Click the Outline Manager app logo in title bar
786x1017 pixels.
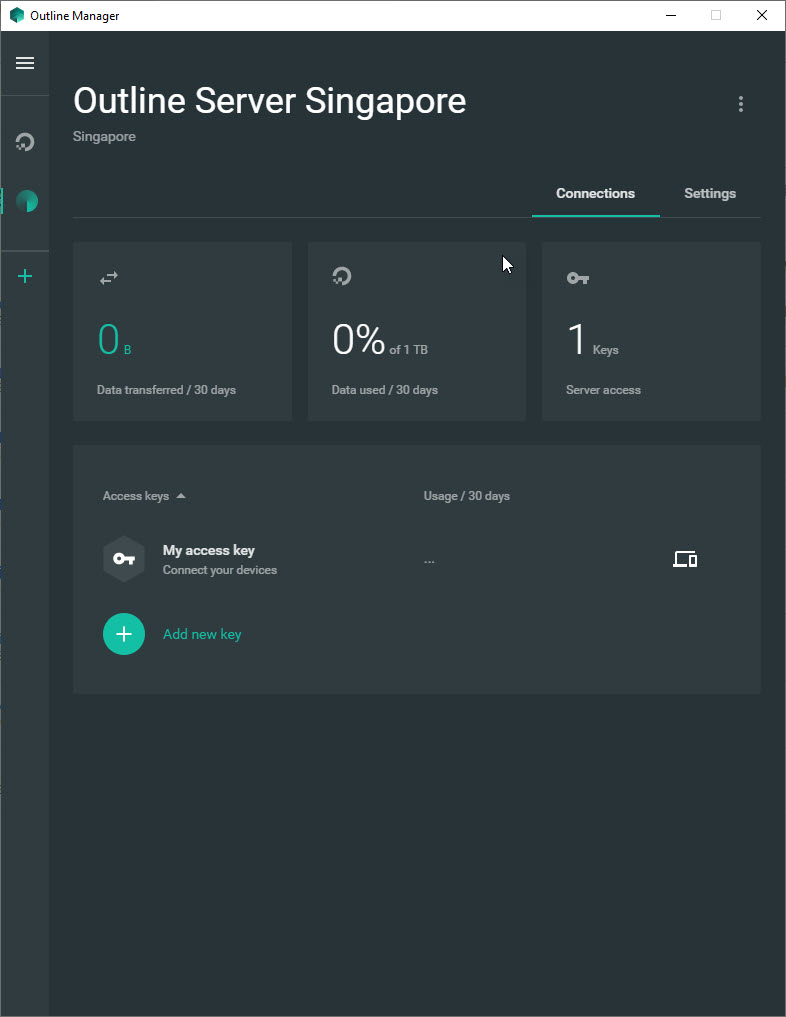coord(17,16)
